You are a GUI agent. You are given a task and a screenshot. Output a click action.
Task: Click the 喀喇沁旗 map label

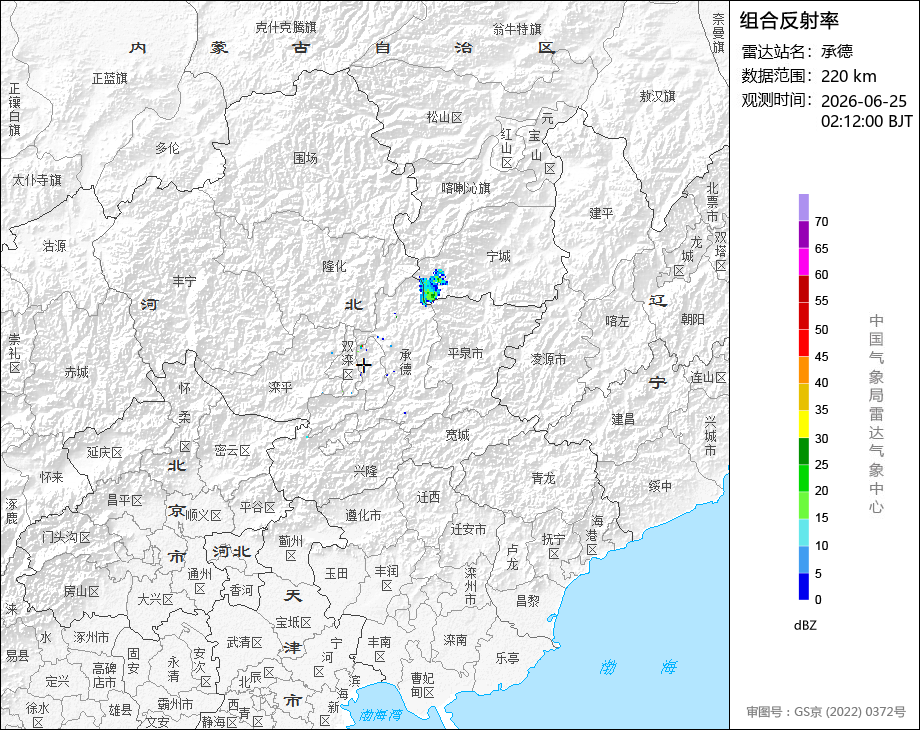pos(466,188)
